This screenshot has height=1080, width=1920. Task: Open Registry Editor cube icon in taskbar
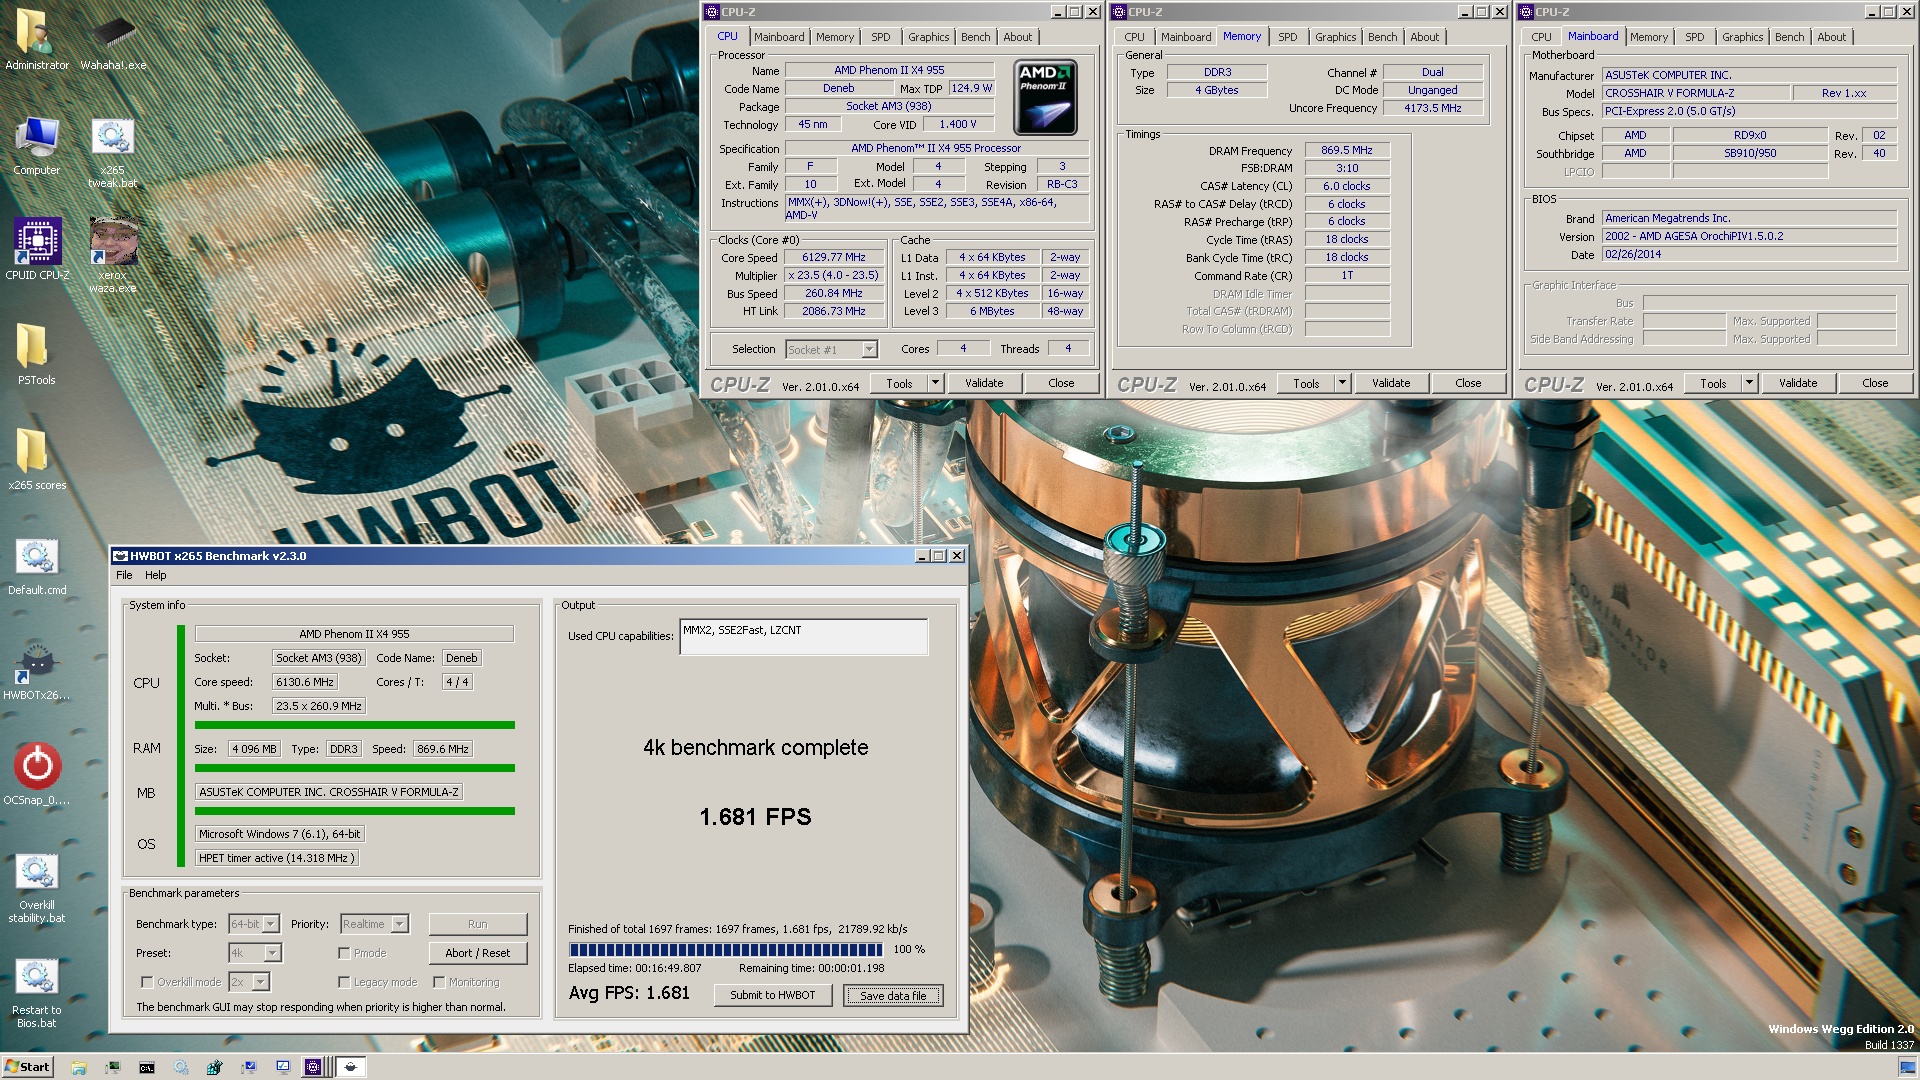tap(214, 1067)
